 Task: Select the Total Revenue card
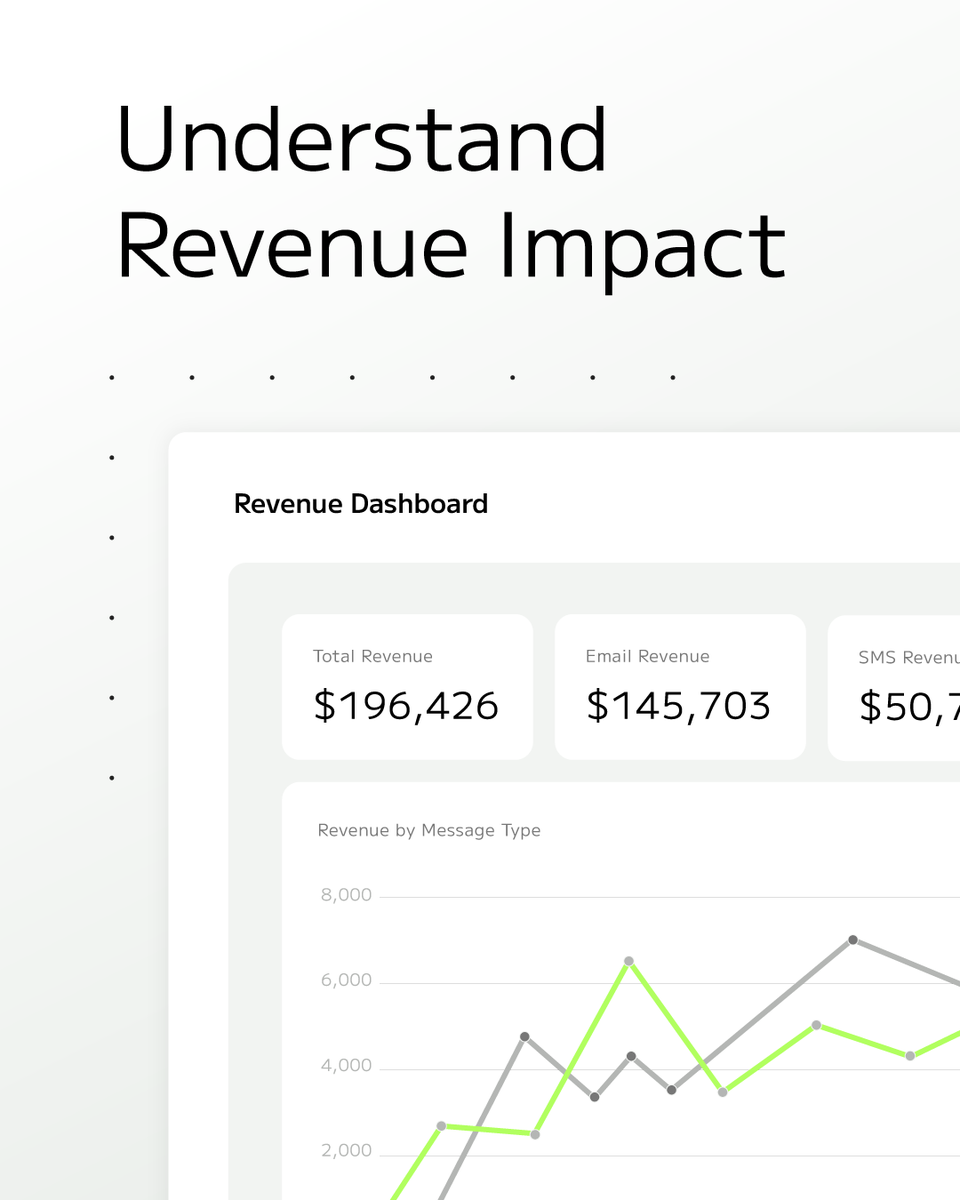[x=407, y=687]
